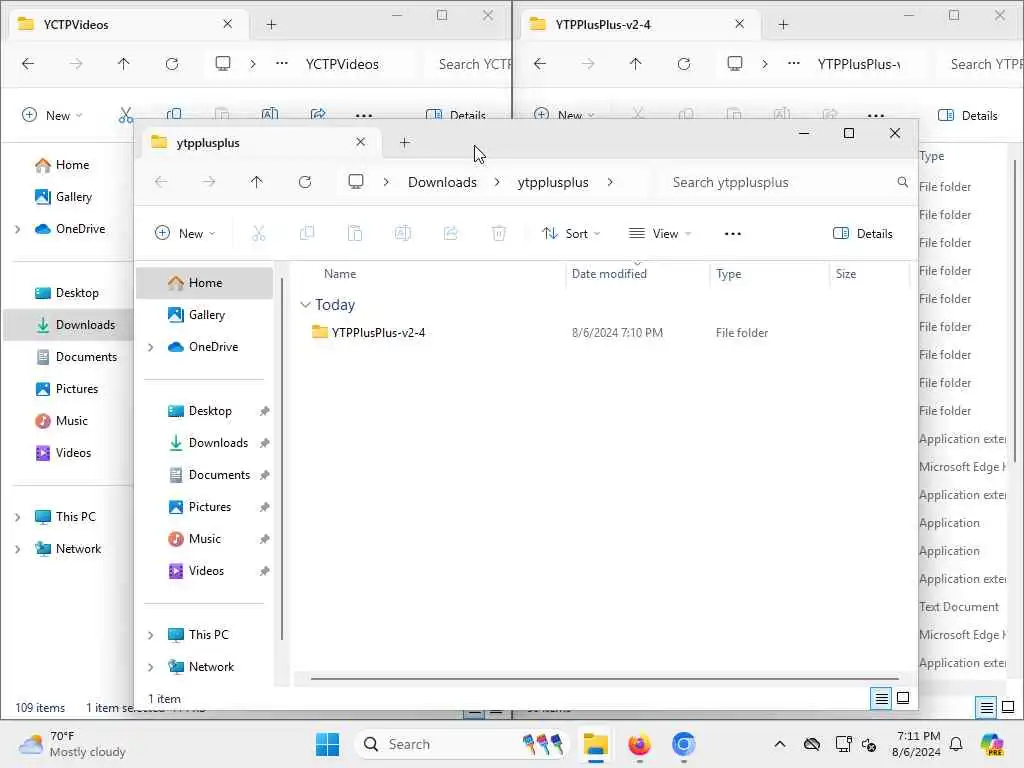Click Downloads in the address breadcrumb
The height and width of the screenshot is (768, 1024).
pos(442,182)
